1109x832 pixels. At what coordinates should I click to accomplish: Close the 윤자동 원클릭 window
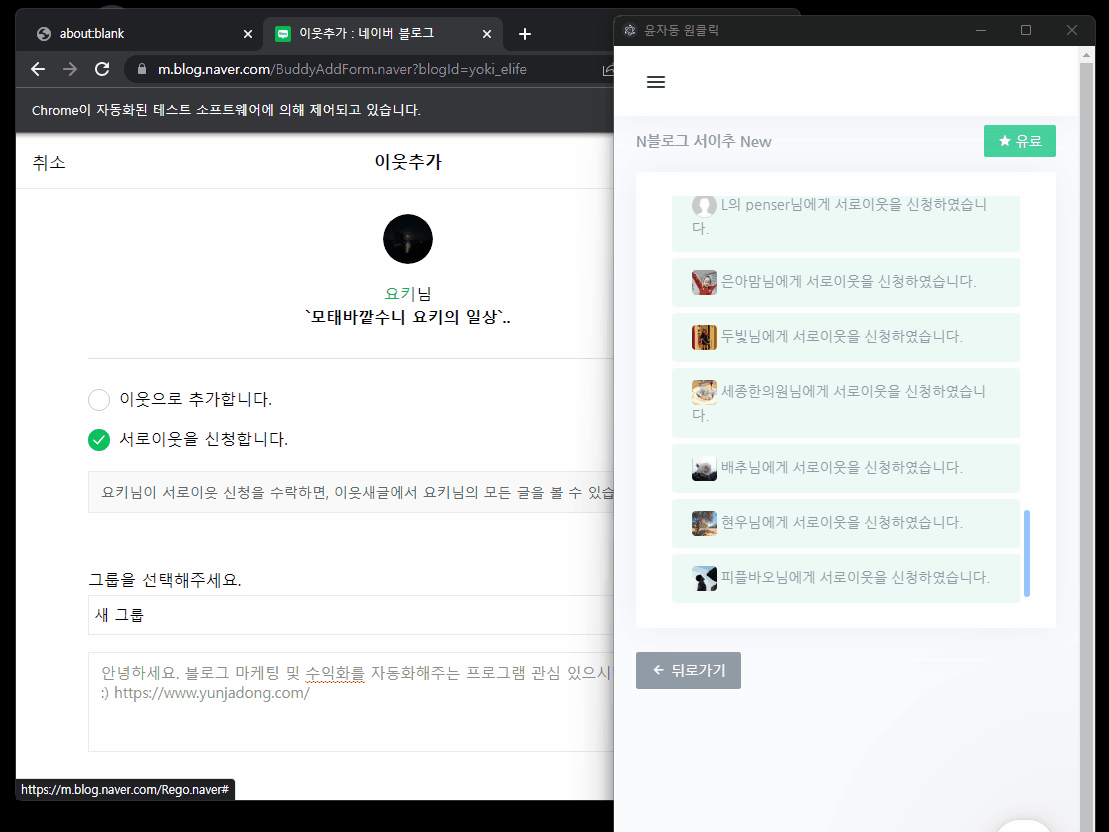(x=1072, y=30)
